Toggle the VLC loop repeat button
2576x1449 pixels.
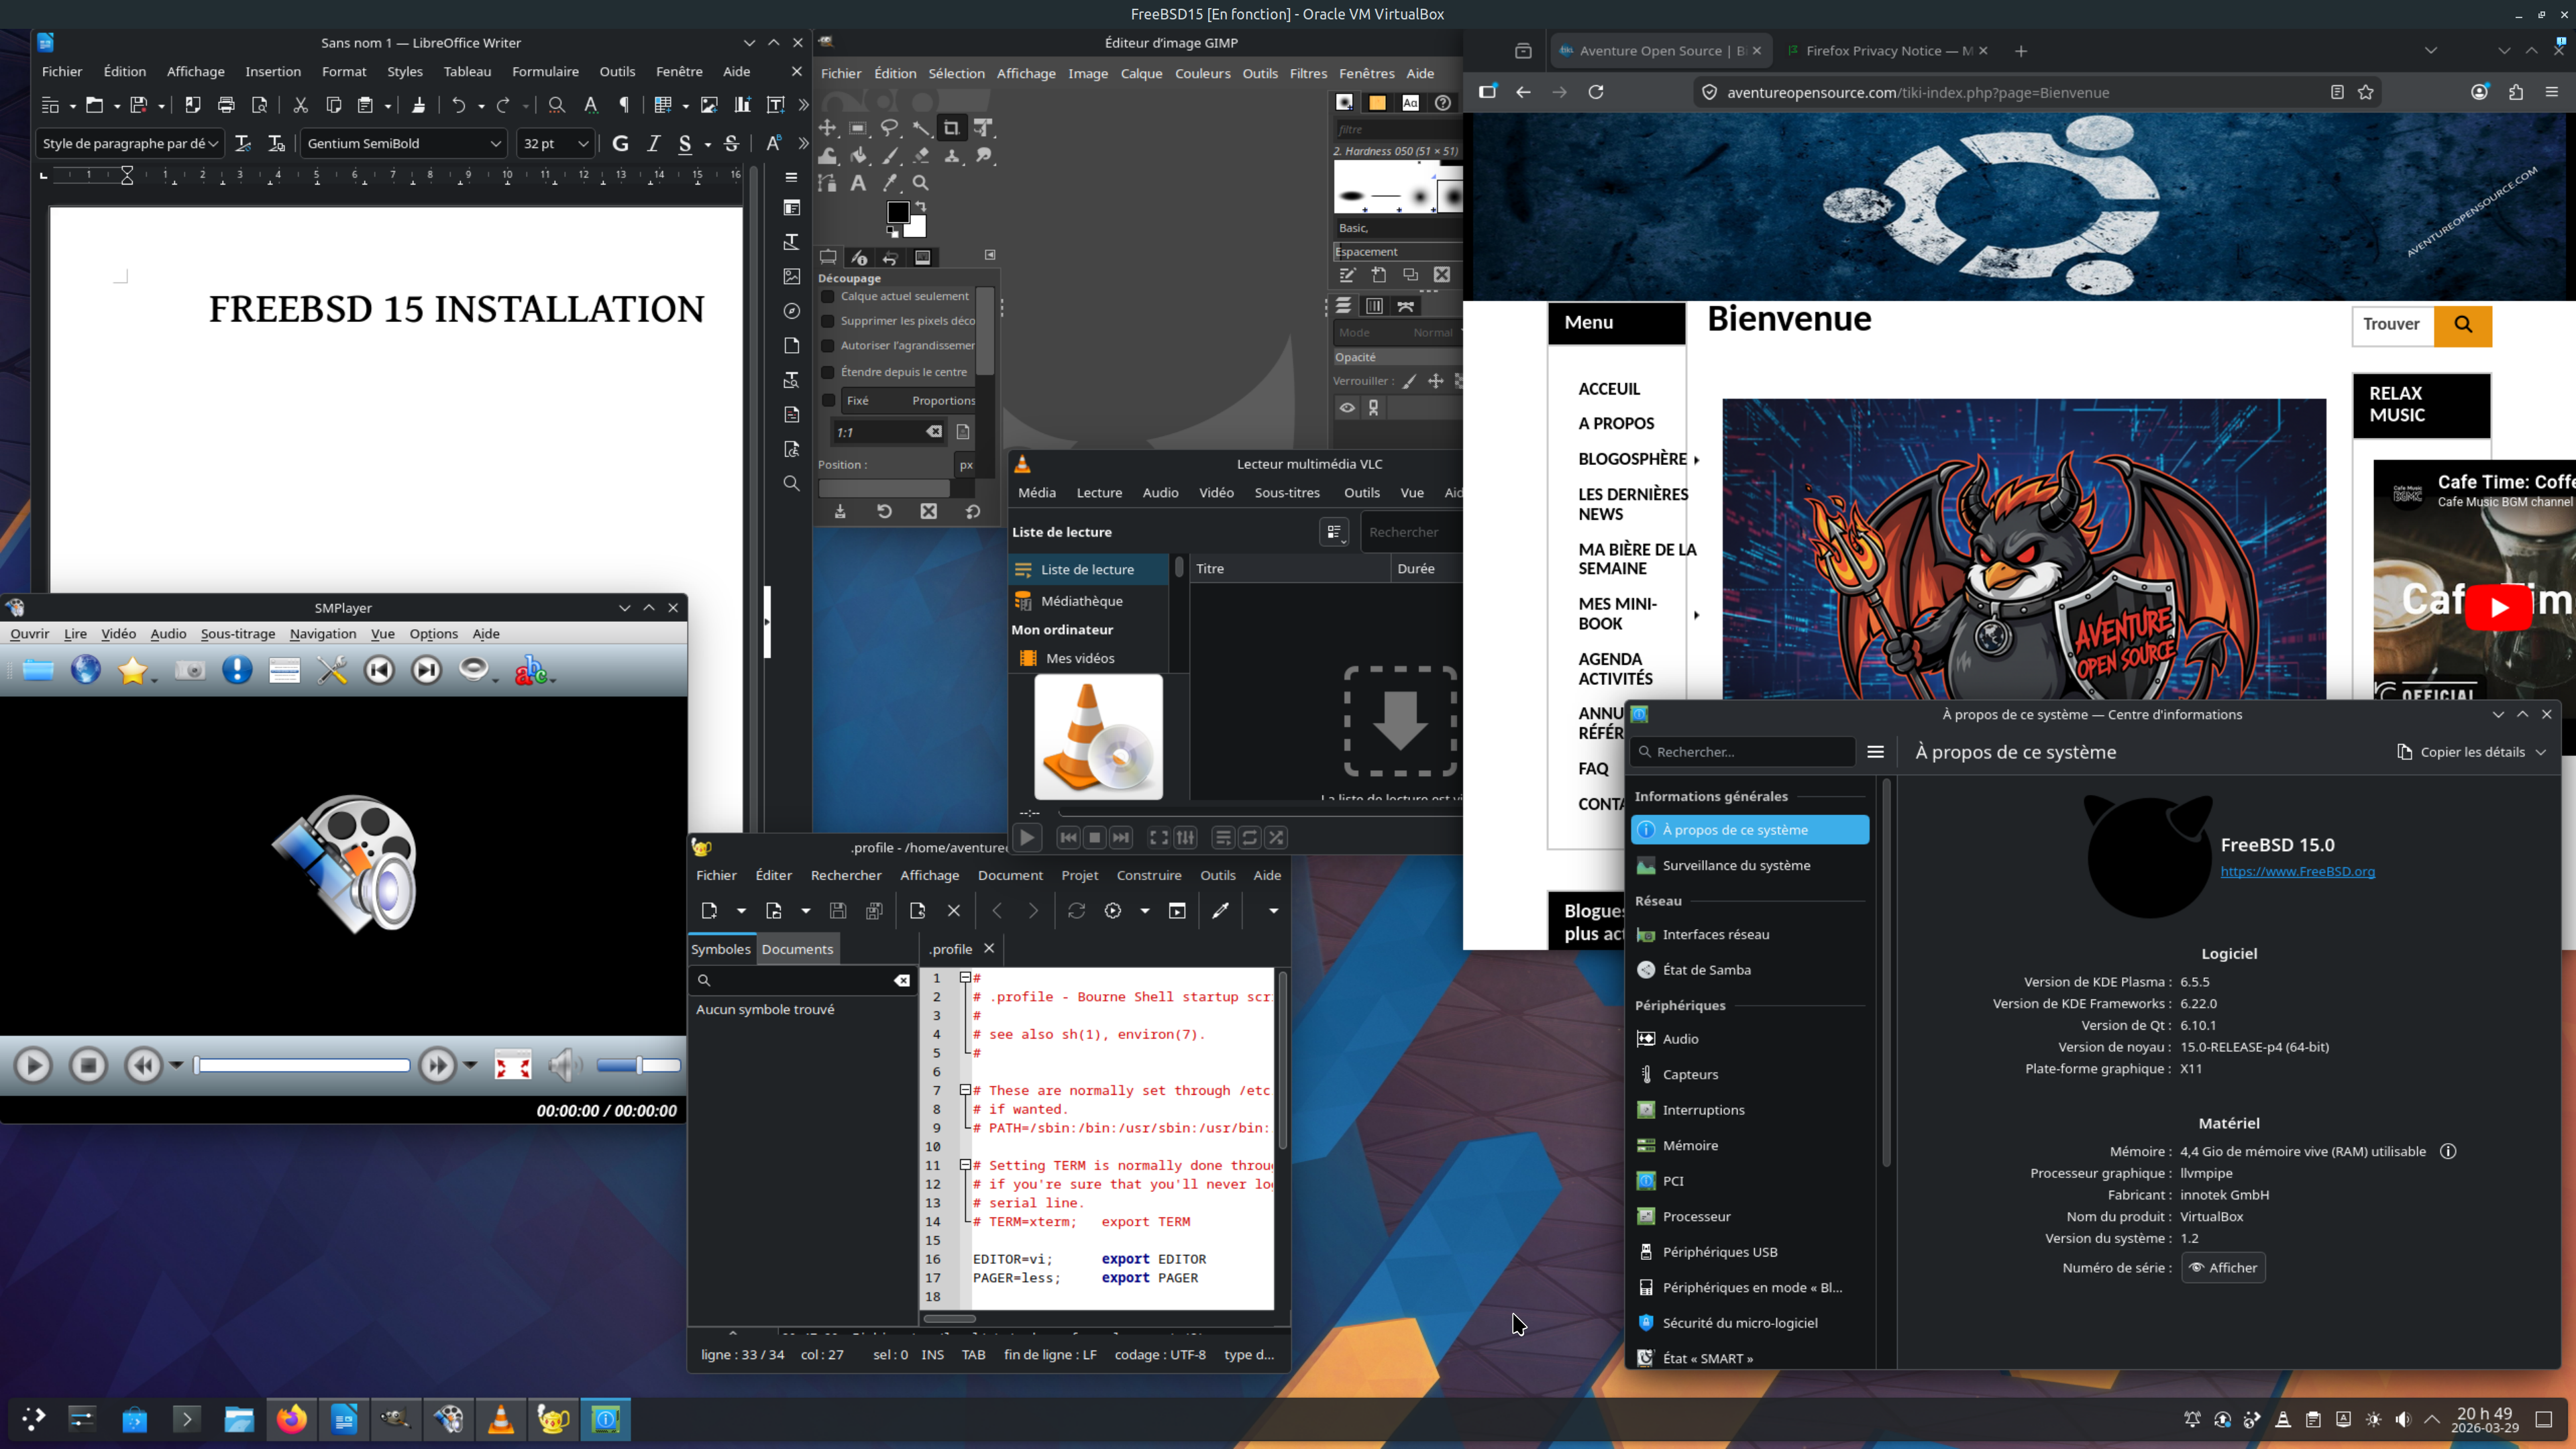[x=1249, y=837]
